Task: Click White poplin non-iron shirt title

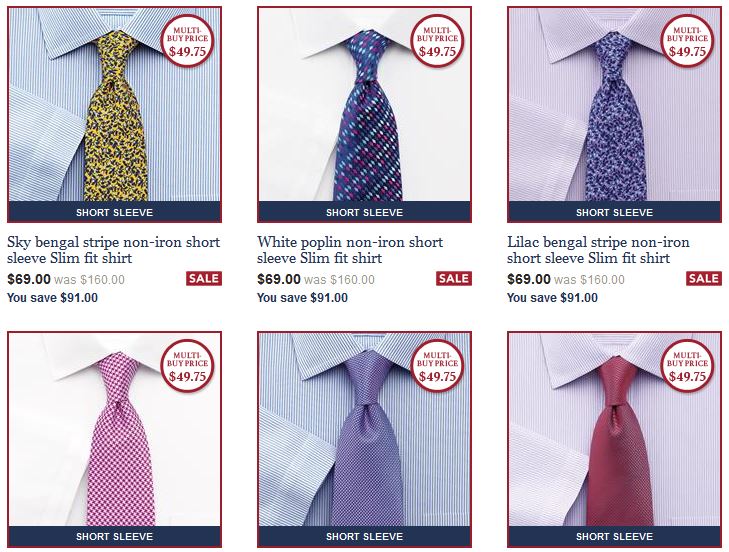Action: (350, 250)
